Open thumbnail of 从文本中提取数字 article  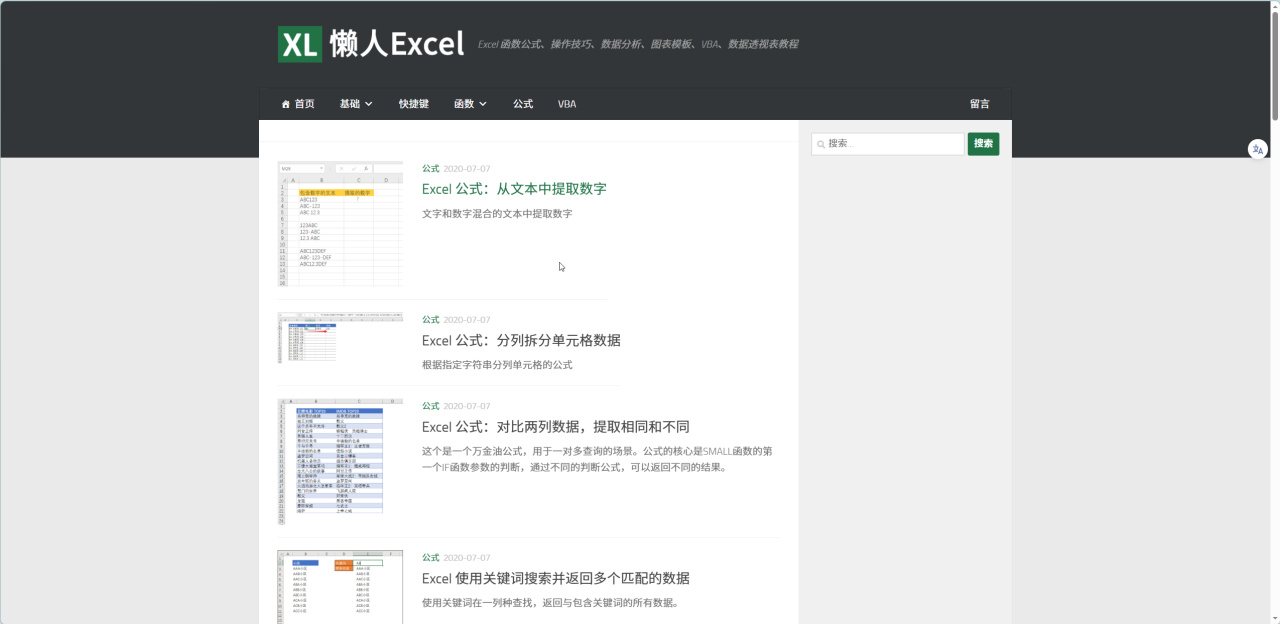tap(340, 224)
